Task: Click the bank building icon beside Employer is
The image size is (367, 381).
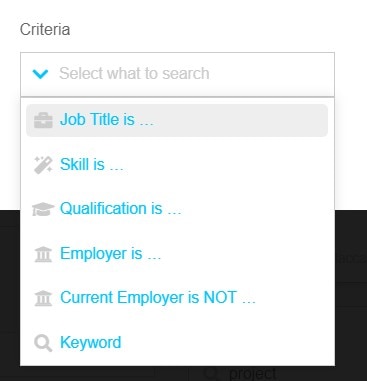Action: [x=43, y=254]
